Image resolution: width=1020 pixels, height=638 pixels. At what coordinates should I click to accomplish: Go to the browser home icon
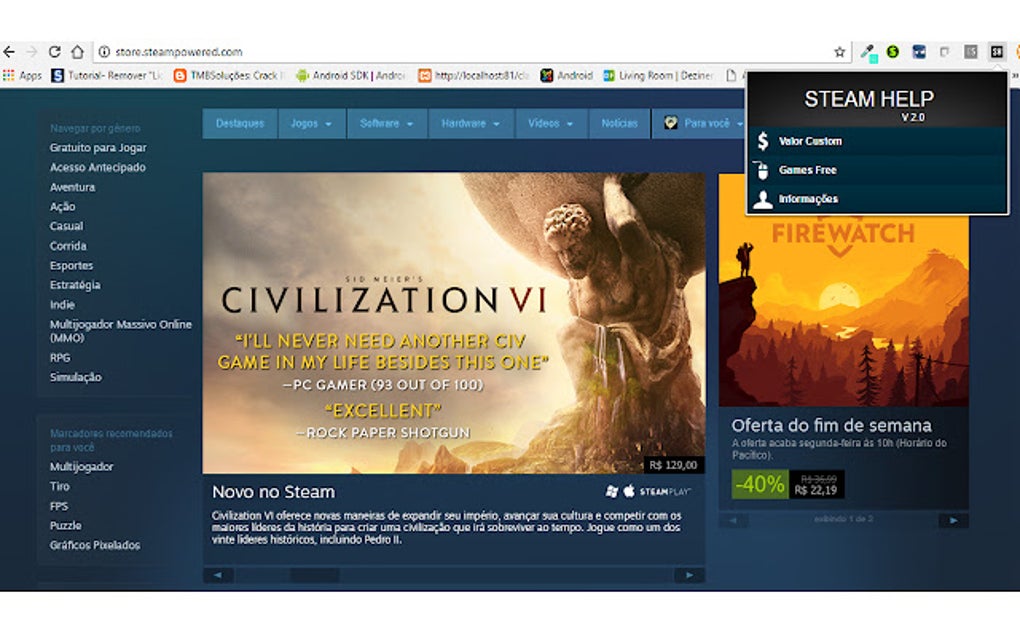pos(77,51)
